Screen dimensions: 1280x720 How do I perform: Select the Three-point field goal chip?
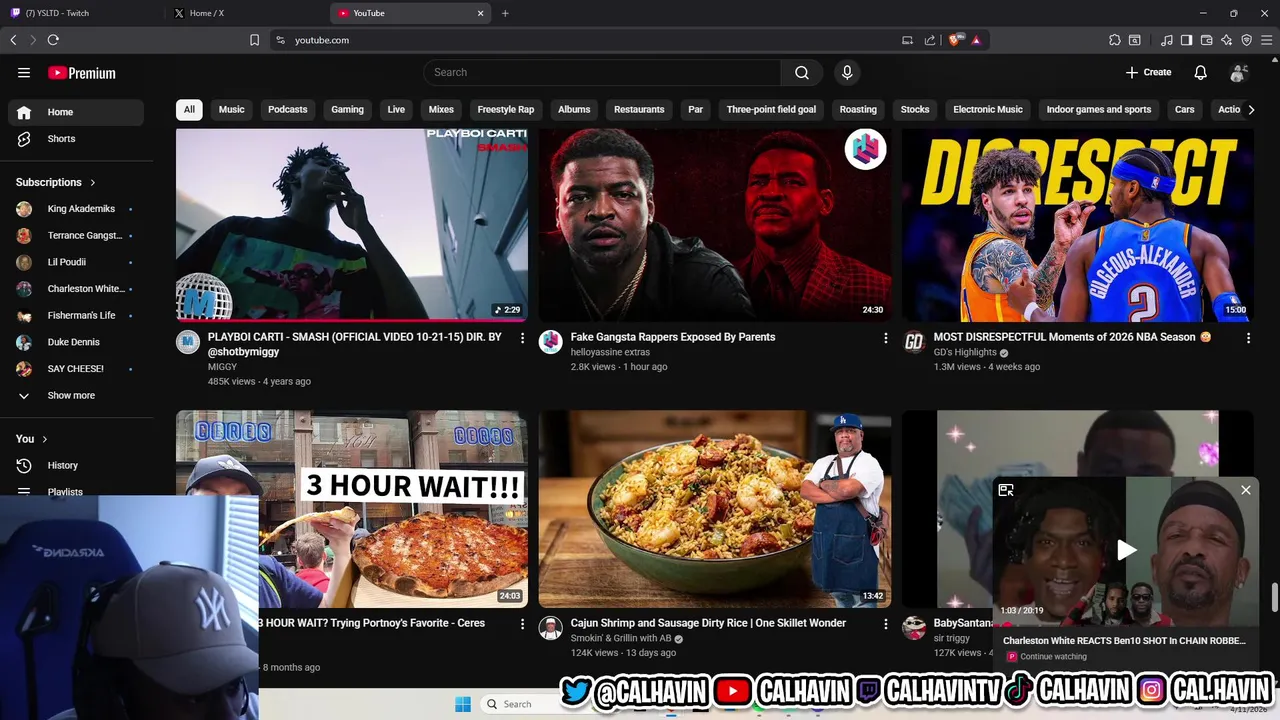click(771, 109)
